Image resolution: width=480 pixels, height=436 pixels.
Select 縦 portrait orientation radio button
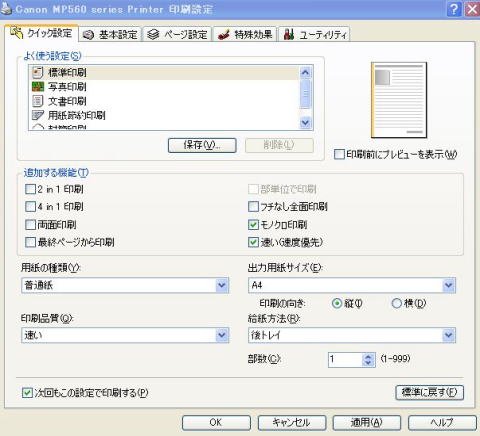[337, 303]
